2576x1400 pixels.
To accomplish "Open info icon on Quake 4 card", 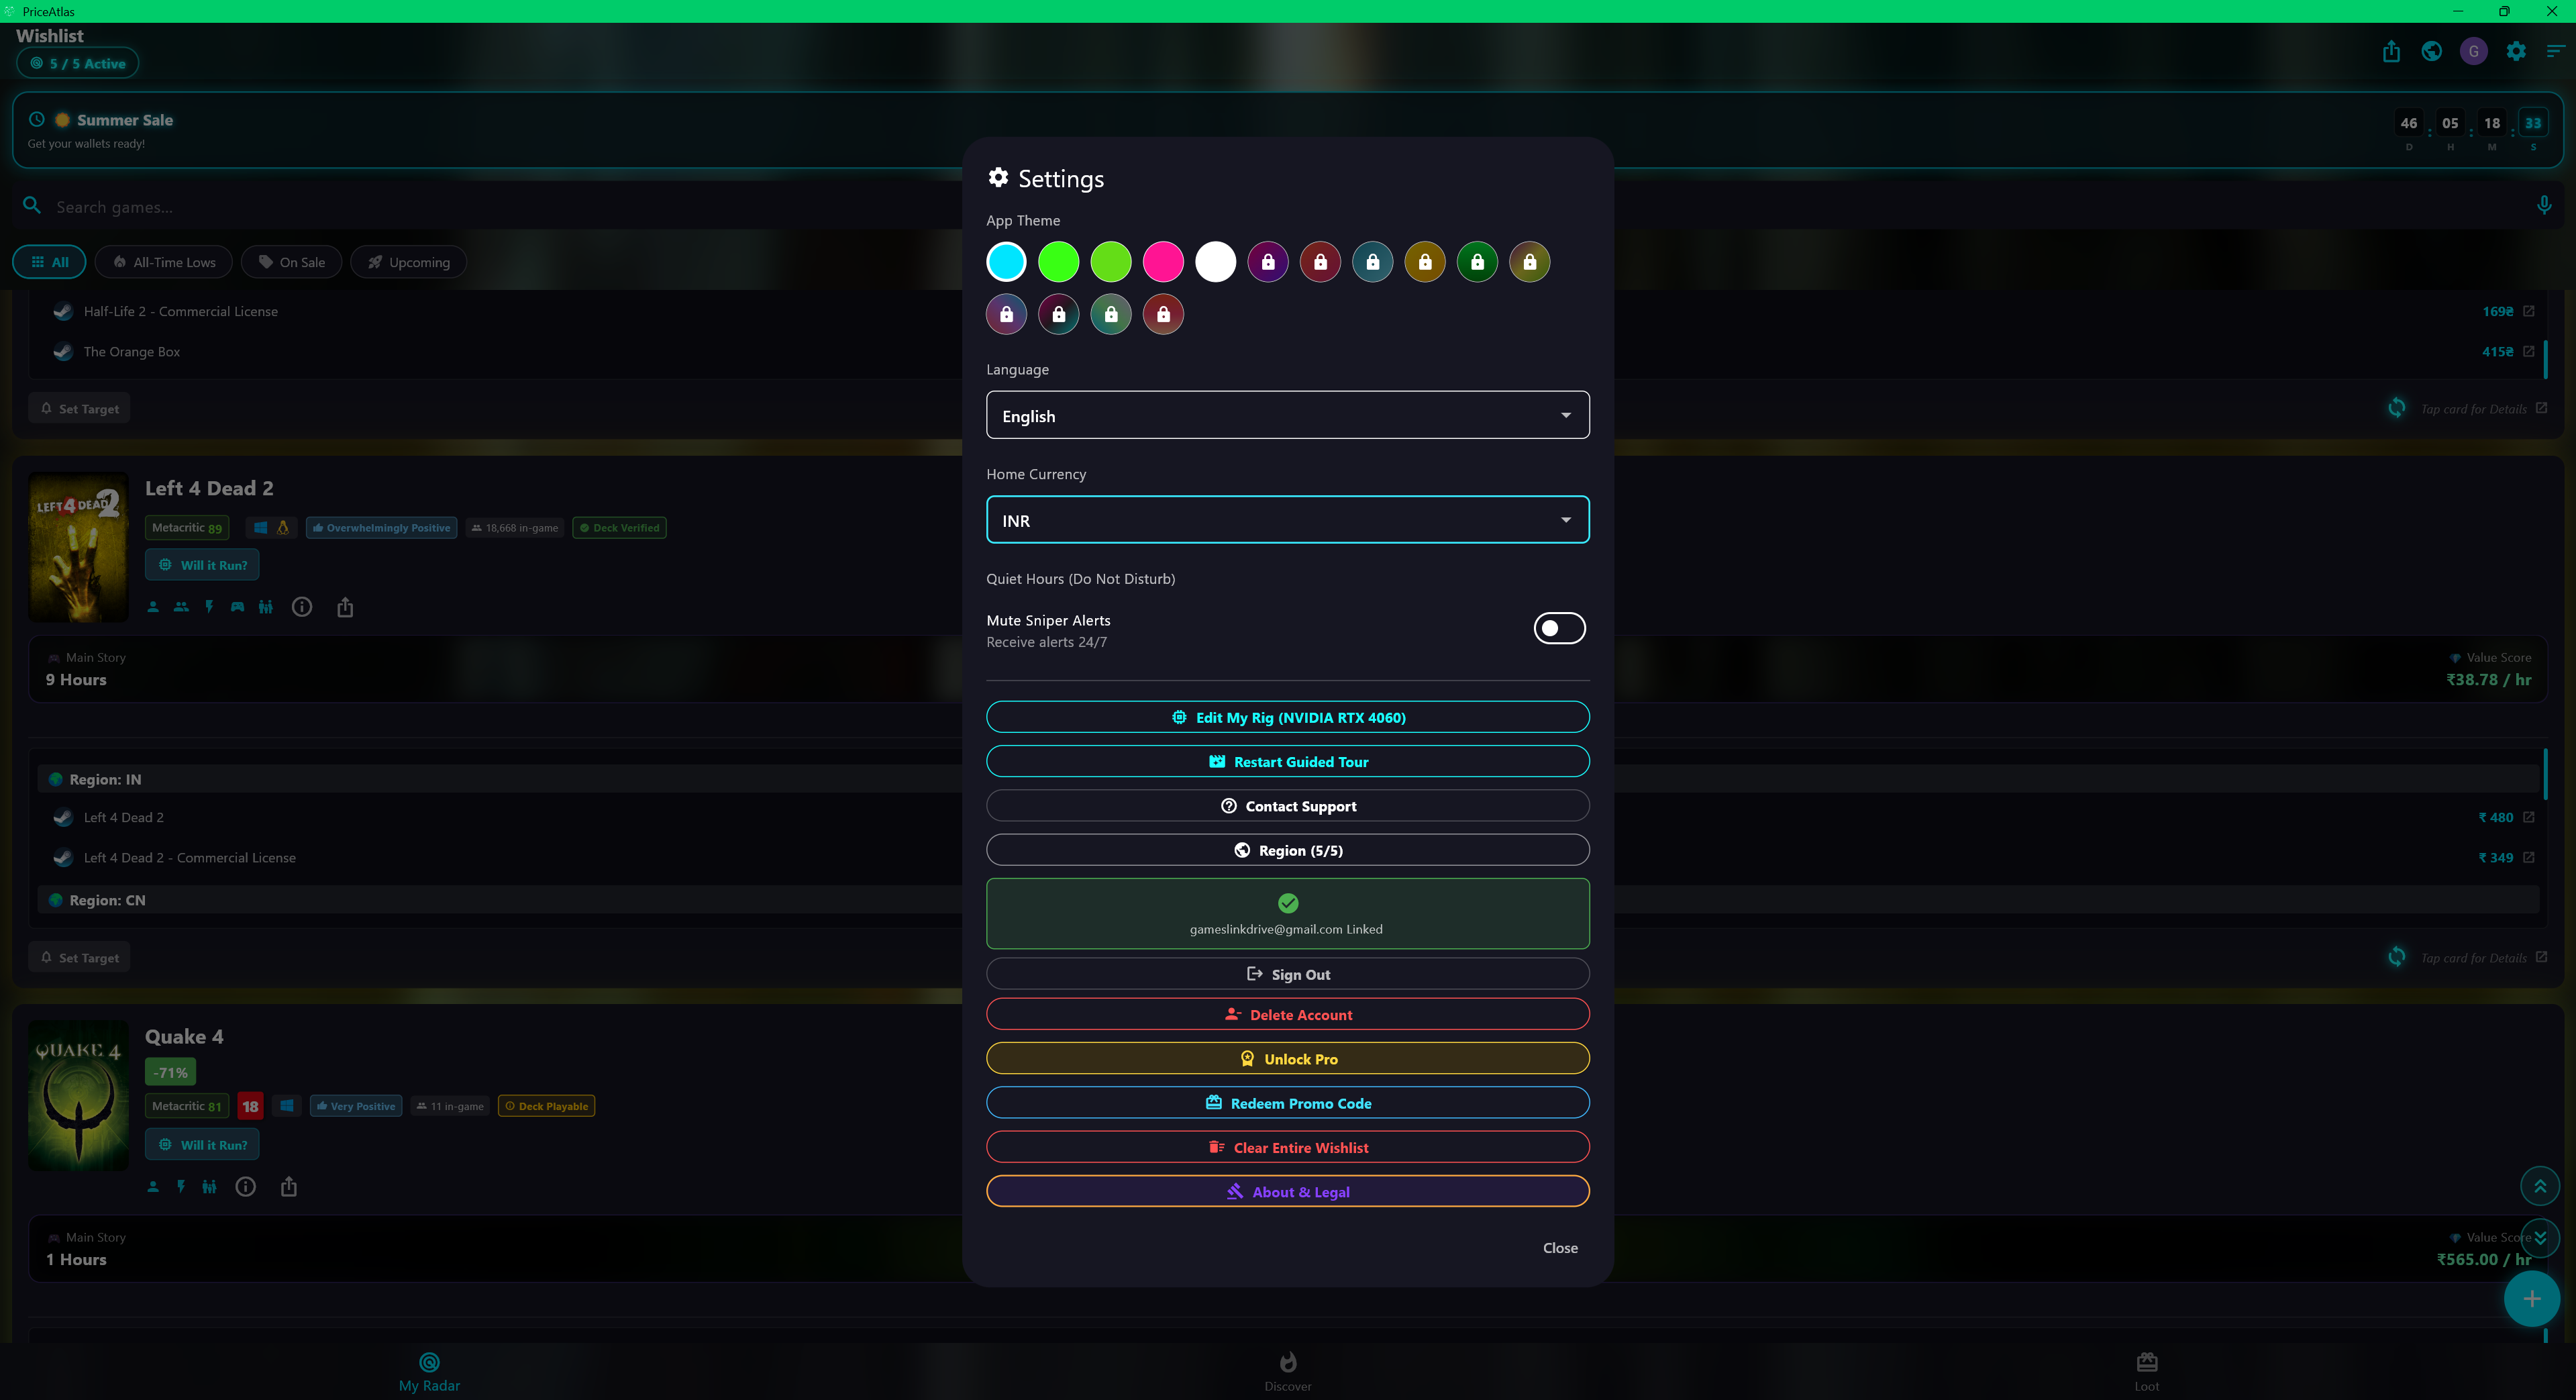I will tap(245, 1187).
